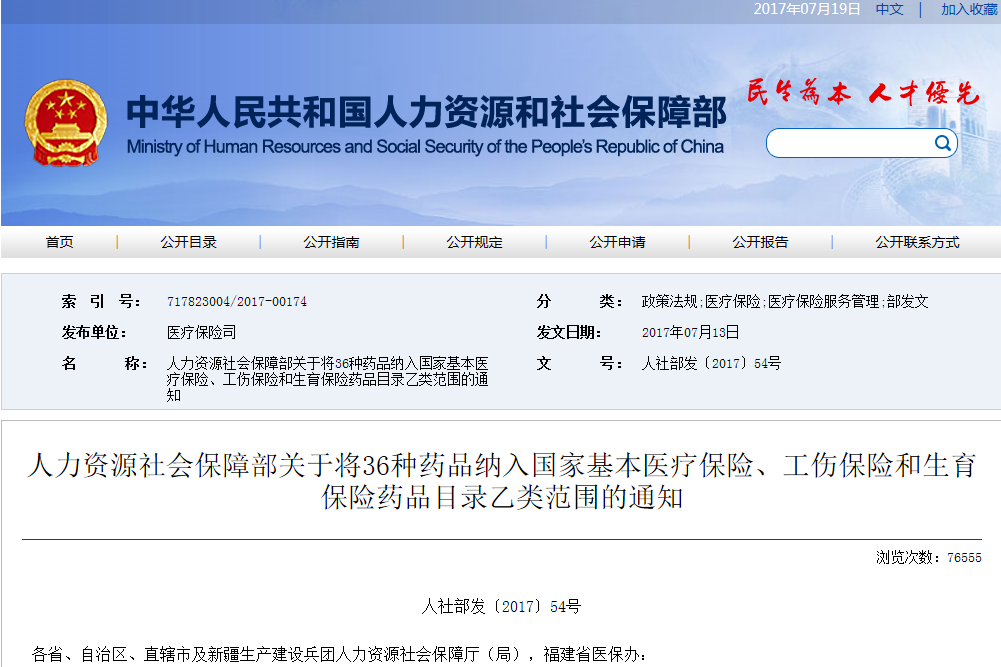This screenshot has width=1001, height=667.
Task: Click the issue date 2017年07月13日
Action: tap(690, 333)
